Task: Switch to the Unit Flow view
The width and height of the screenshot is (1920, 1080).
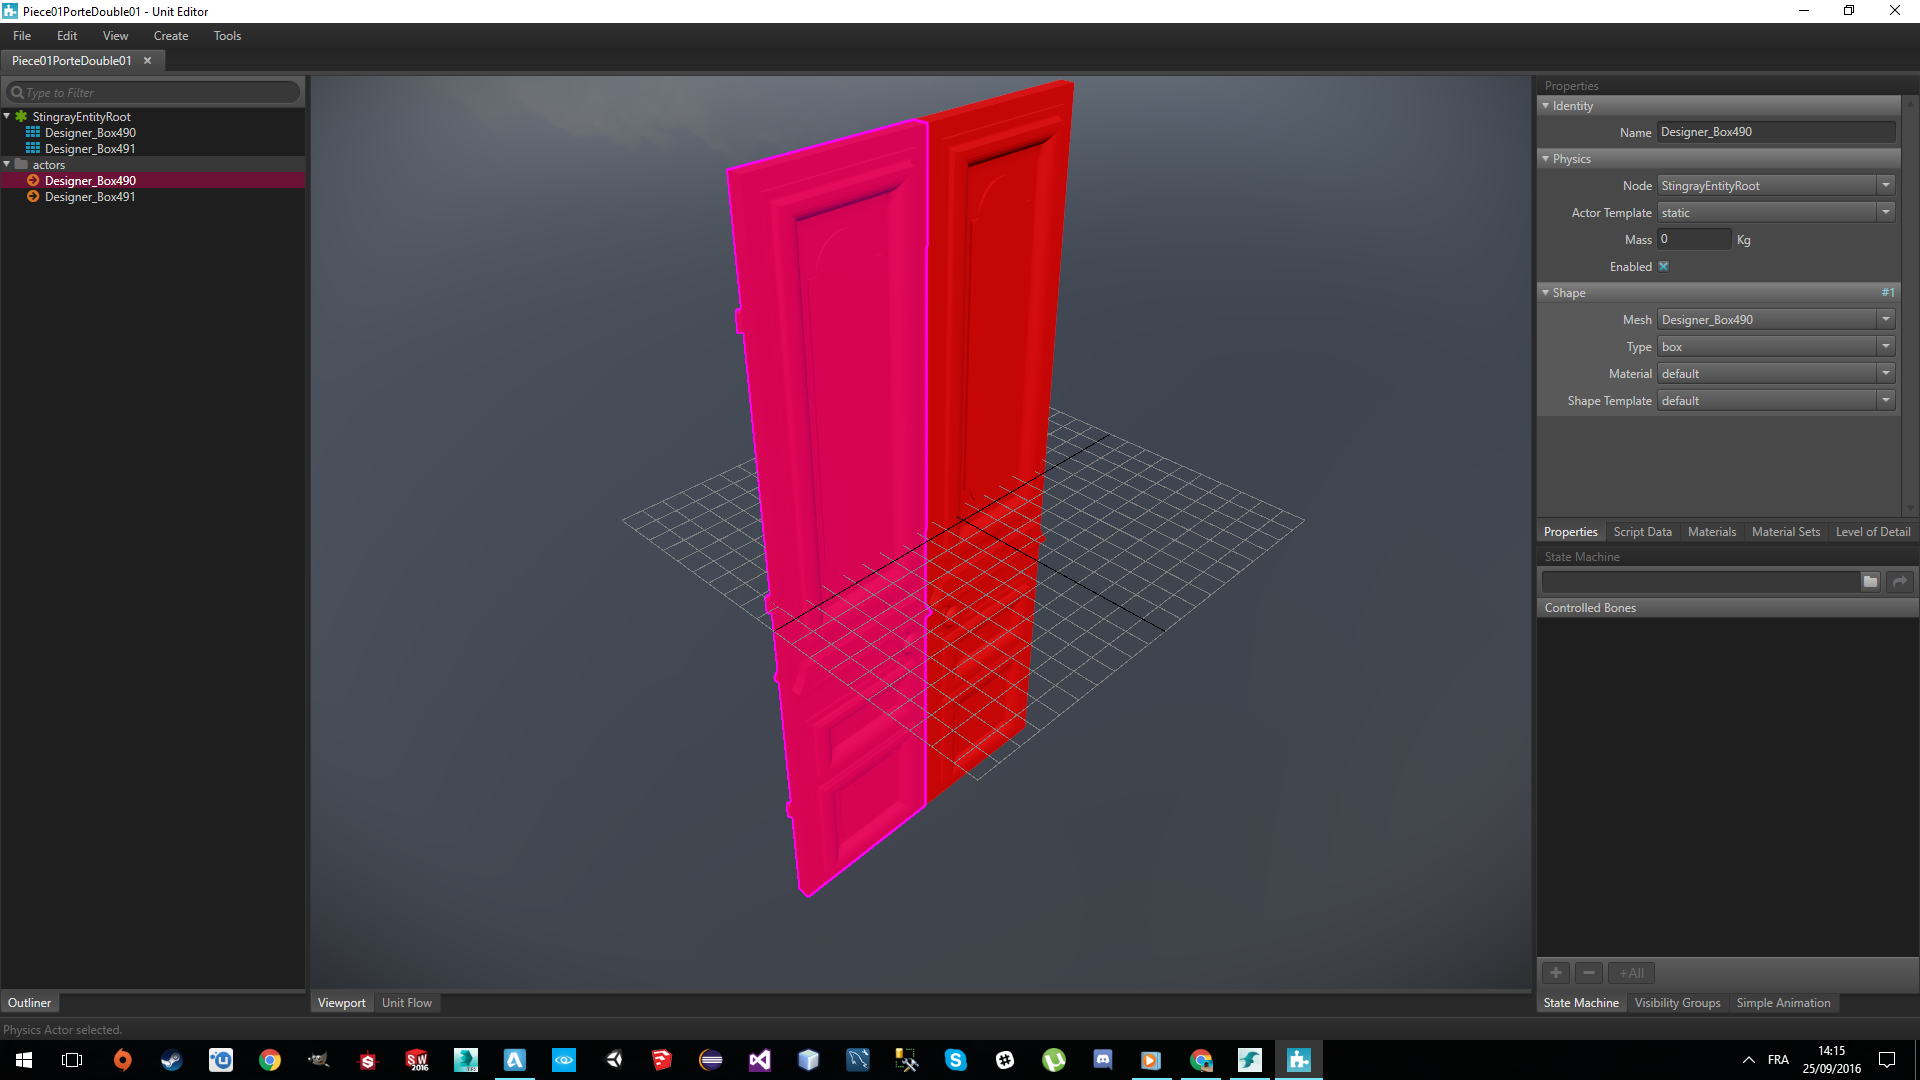Action: coord(406,1002)
